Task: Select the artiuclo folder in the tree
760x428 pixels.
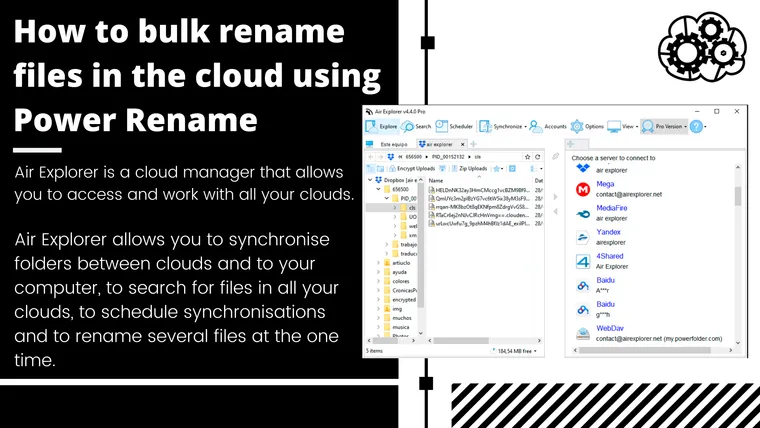Action: coord(397,263)
